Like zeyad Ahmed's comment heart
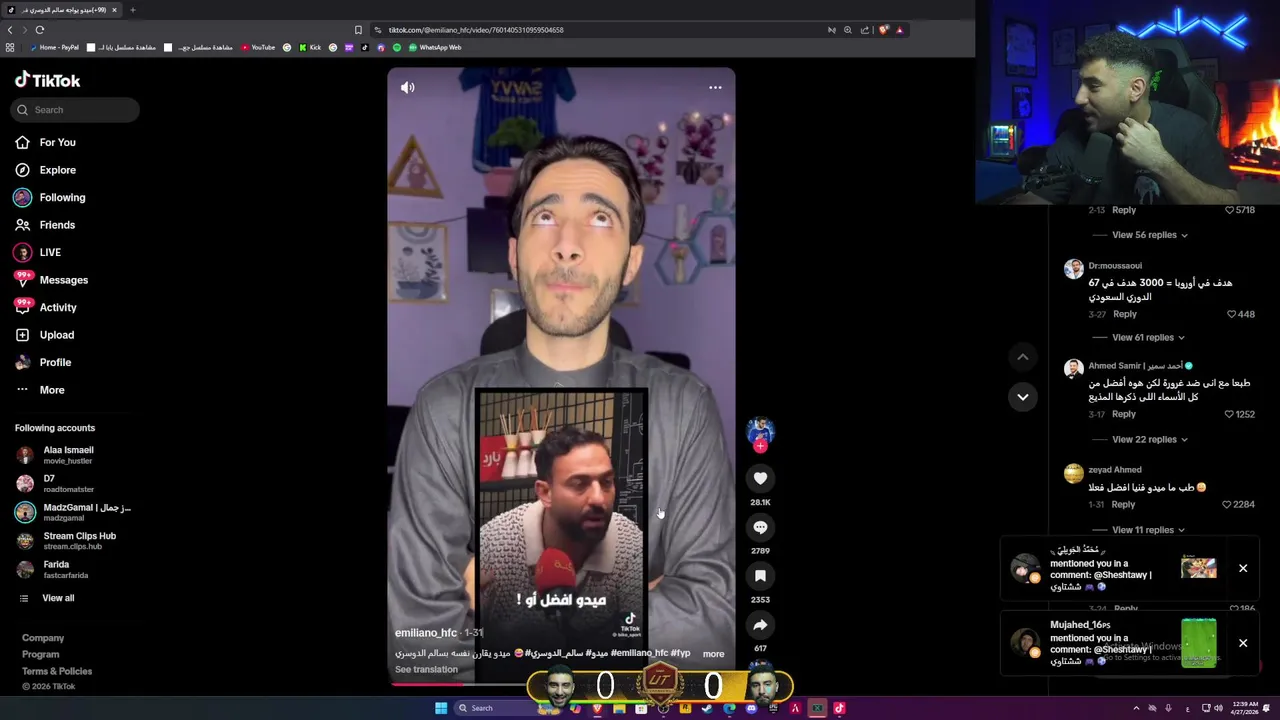Viewport: 1280px width, 720px height. (x=1228, y=505)
